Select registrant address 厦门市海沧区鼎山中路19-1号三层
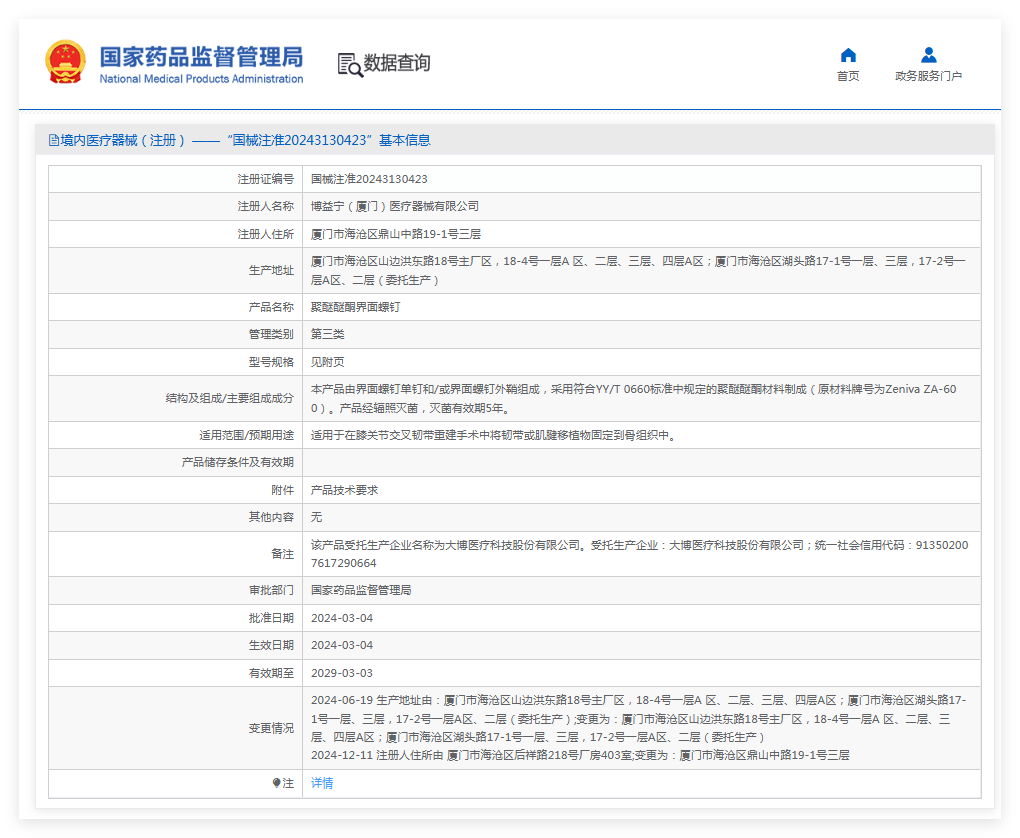 click(396, 234)
